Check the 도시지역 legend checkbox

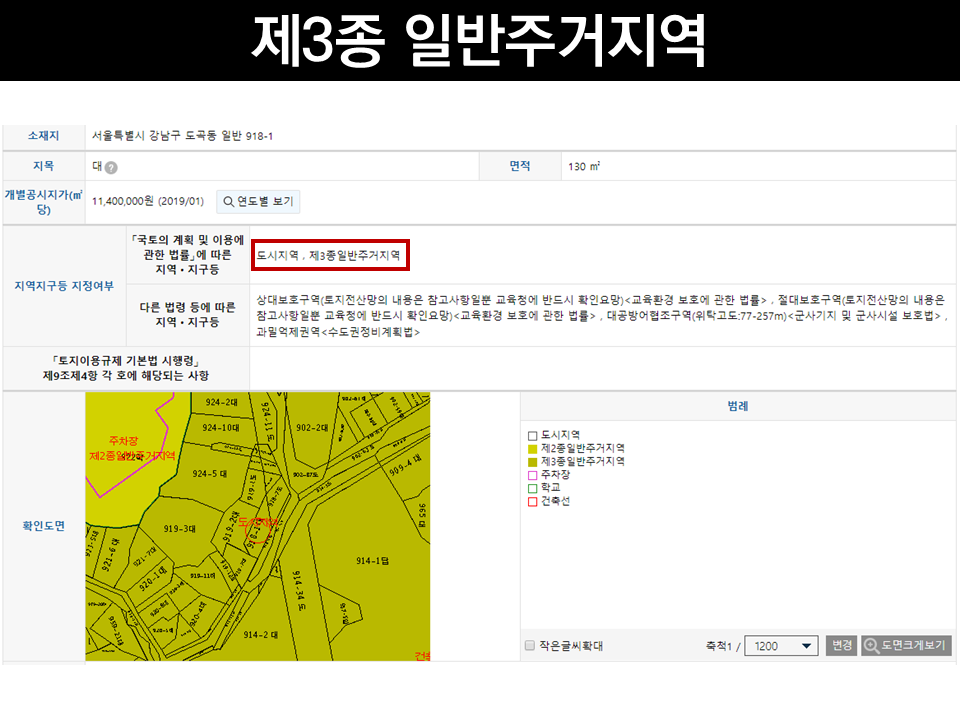(x=530, y=435)
